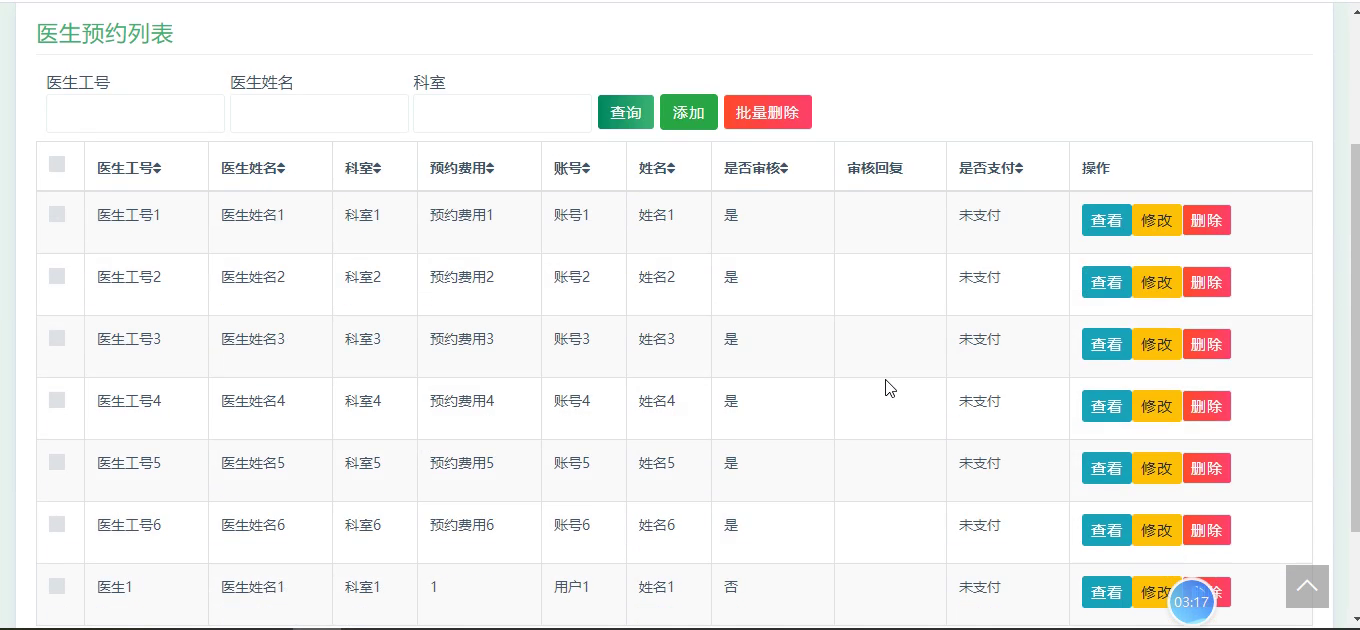
Task: Edit the 医生工号2 row
Action: 1157,282
